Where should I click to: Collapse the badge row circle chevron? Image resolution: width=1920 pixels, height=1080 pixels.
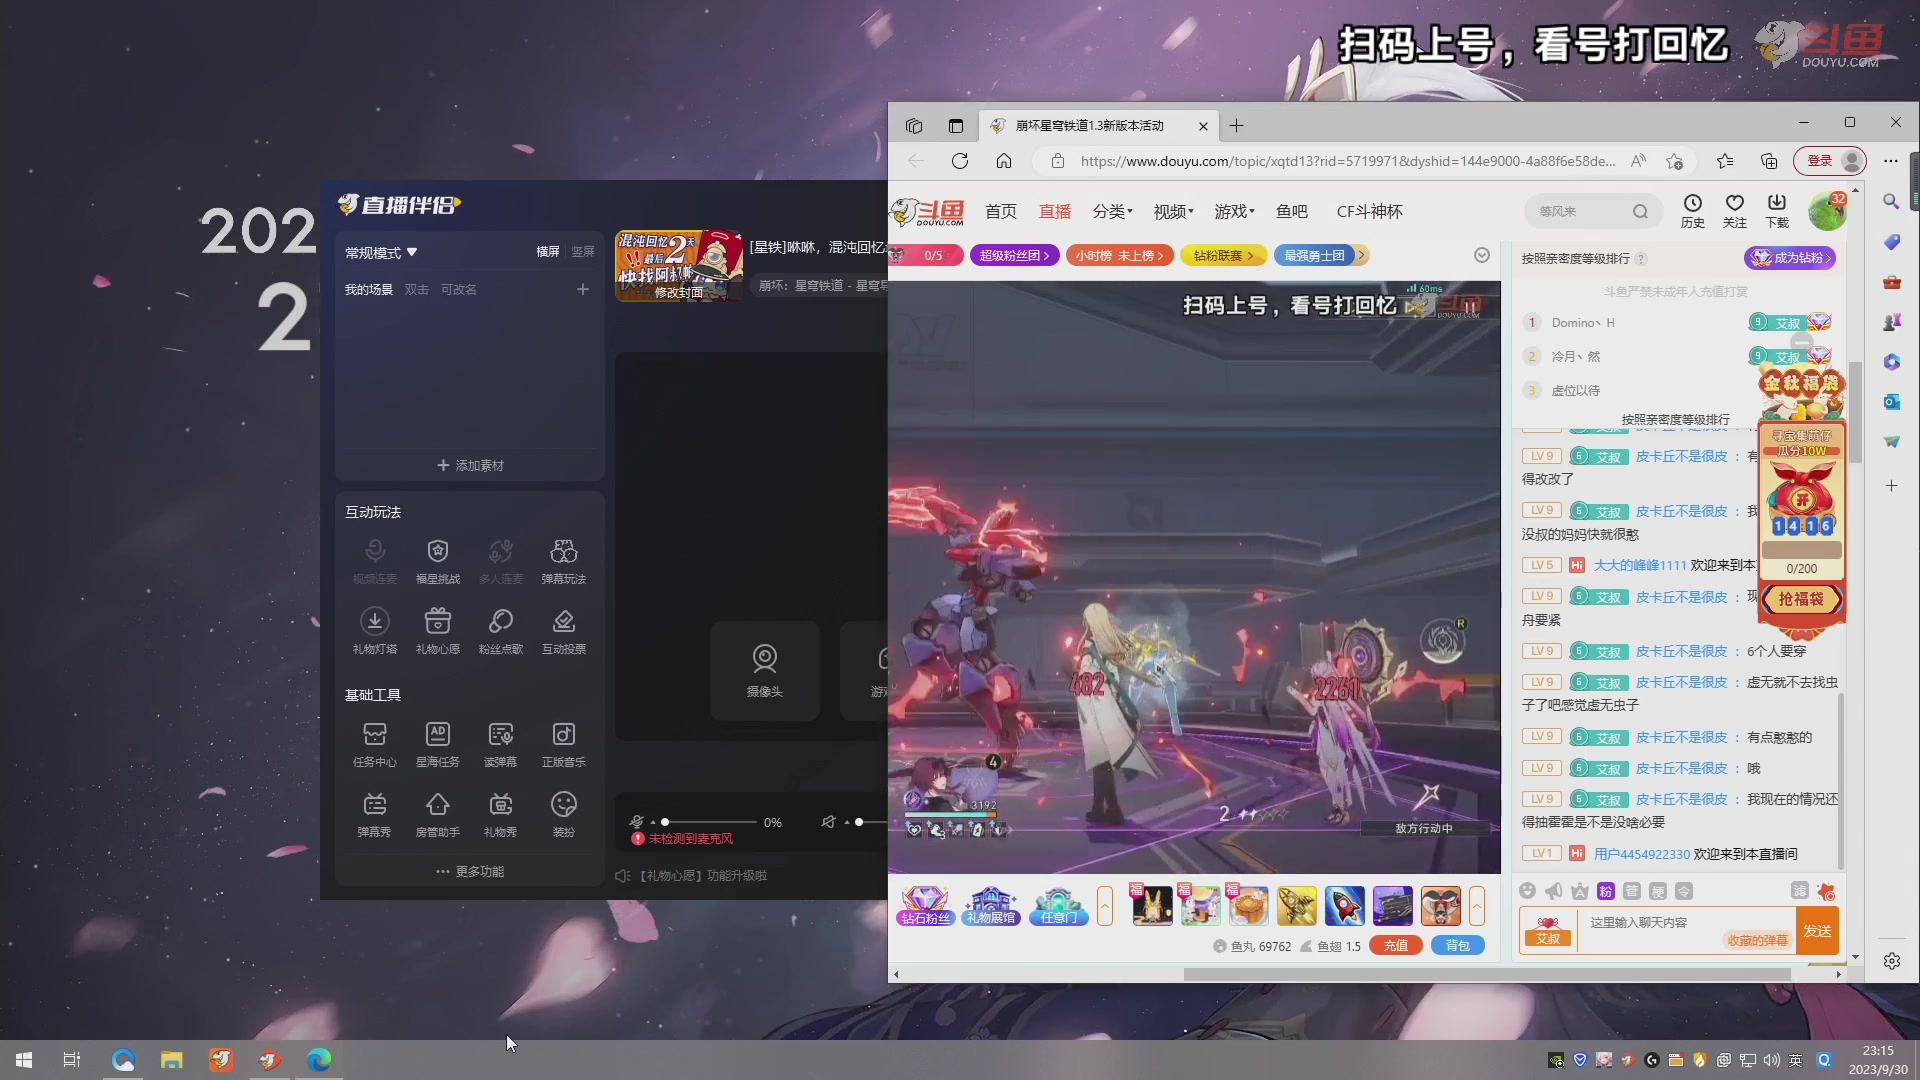click(x=1482, y=255)
